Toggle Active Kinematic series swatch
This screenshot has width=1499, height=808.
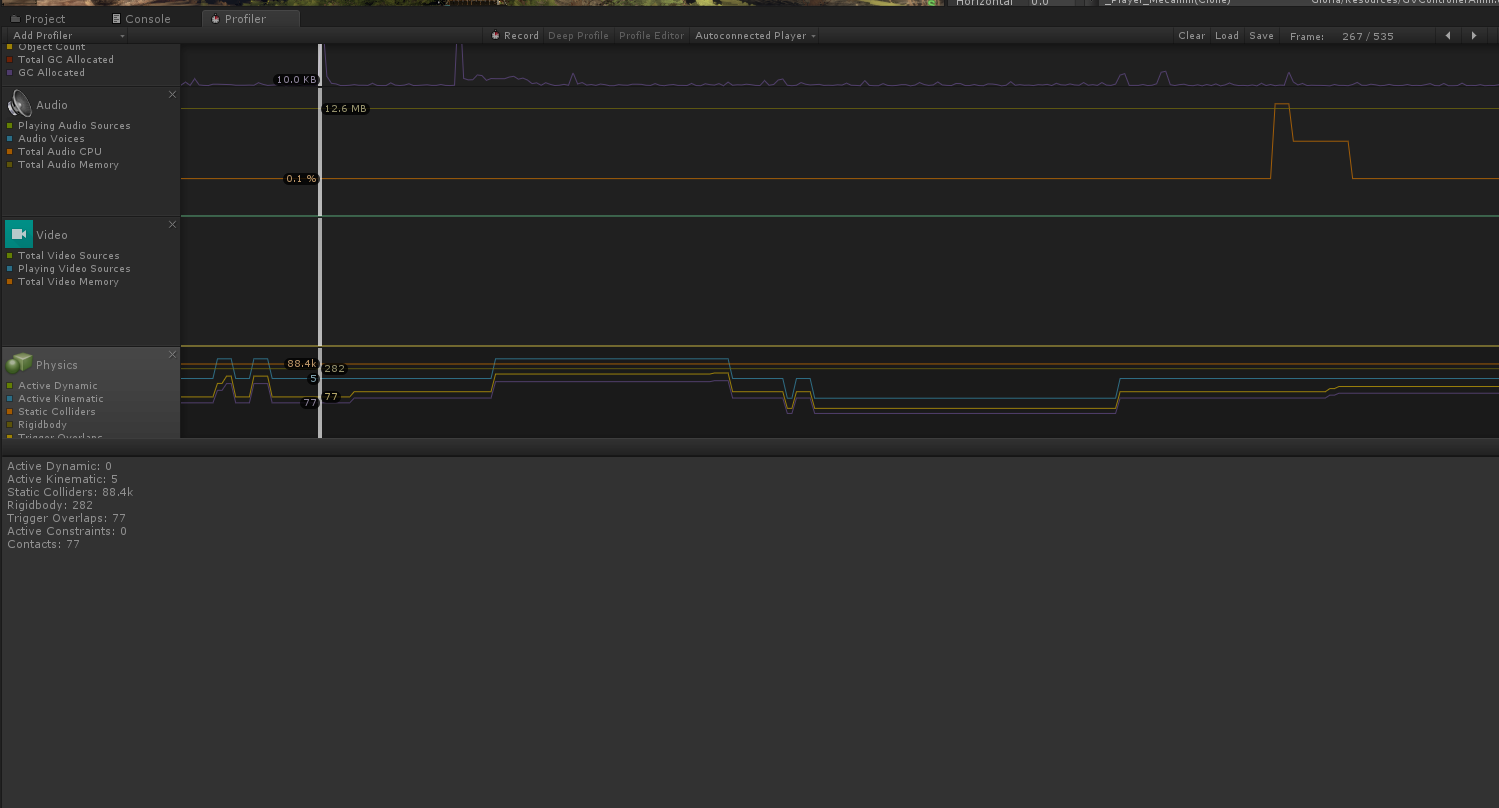pyautogui.click(x=10, y=399)
